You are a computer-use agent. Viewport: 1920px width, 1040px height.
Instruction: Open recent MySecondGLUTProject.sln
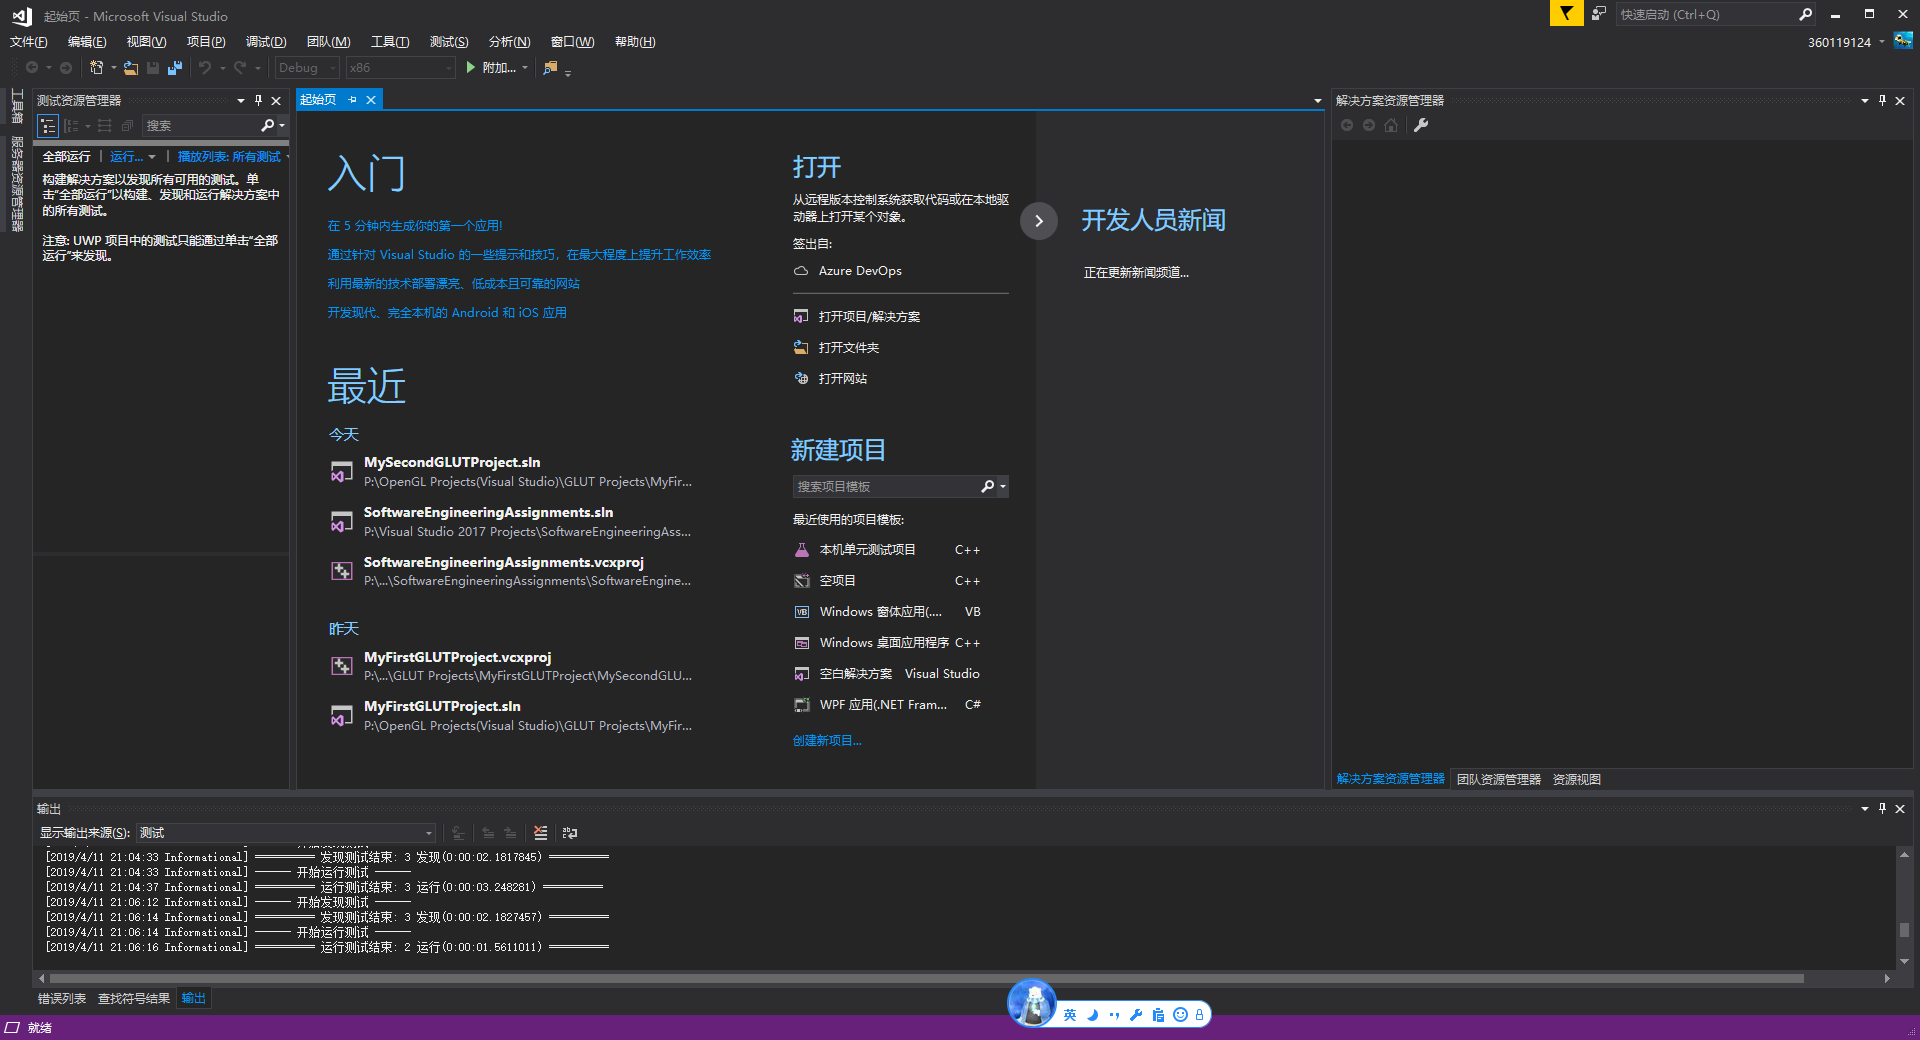(511, 472)
